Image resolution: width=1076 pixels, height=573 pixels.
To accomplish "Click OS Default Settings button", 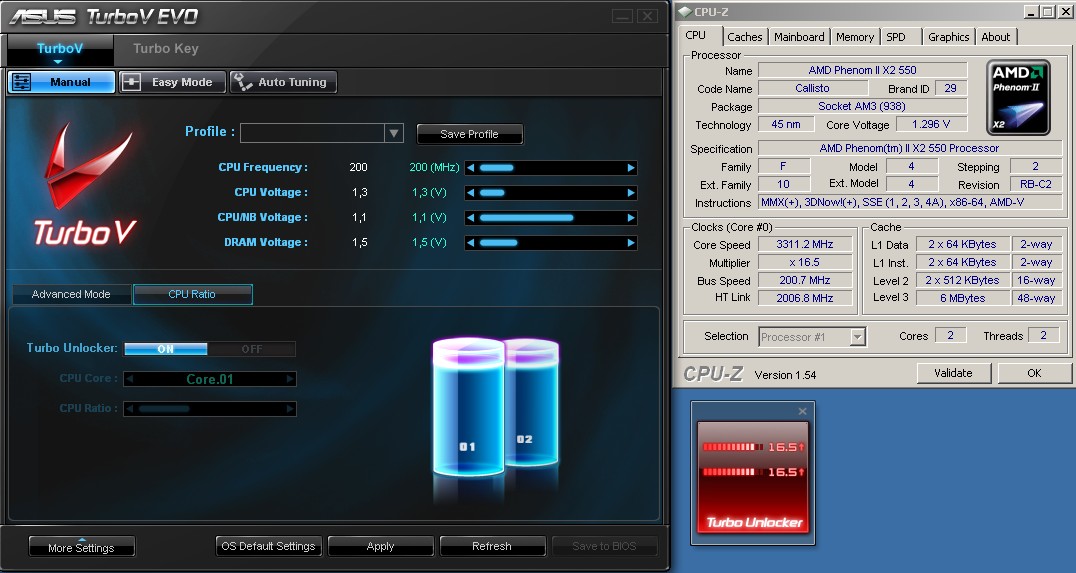I will pos(268,546).
